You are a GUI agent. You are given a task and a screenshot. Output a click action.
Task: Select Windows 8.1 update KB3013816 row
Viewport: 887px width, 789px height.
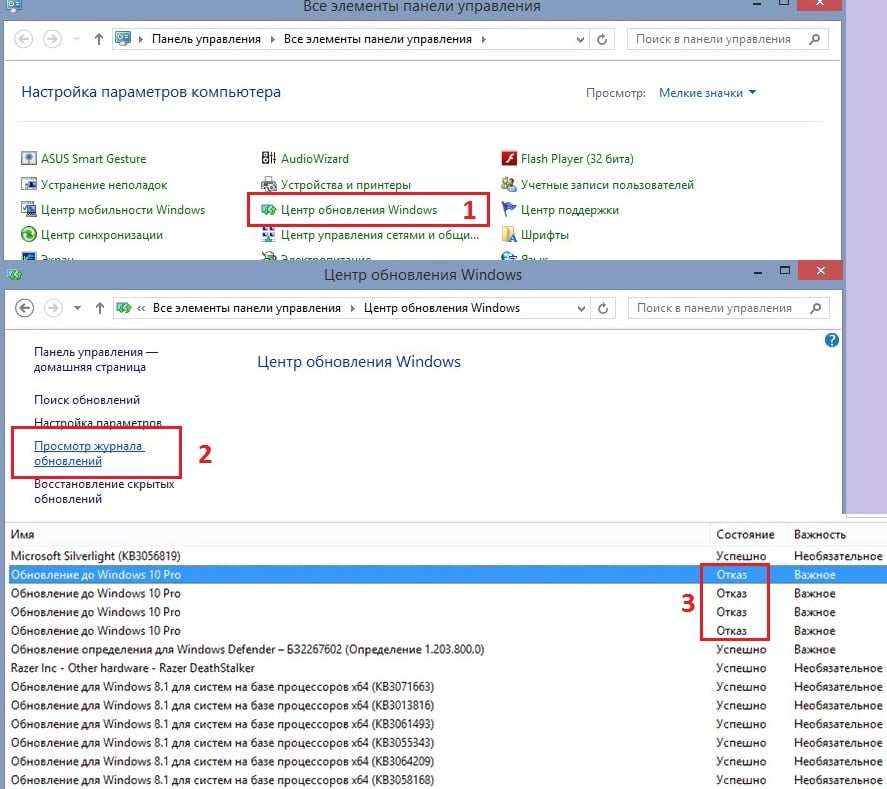pos(446,705)
